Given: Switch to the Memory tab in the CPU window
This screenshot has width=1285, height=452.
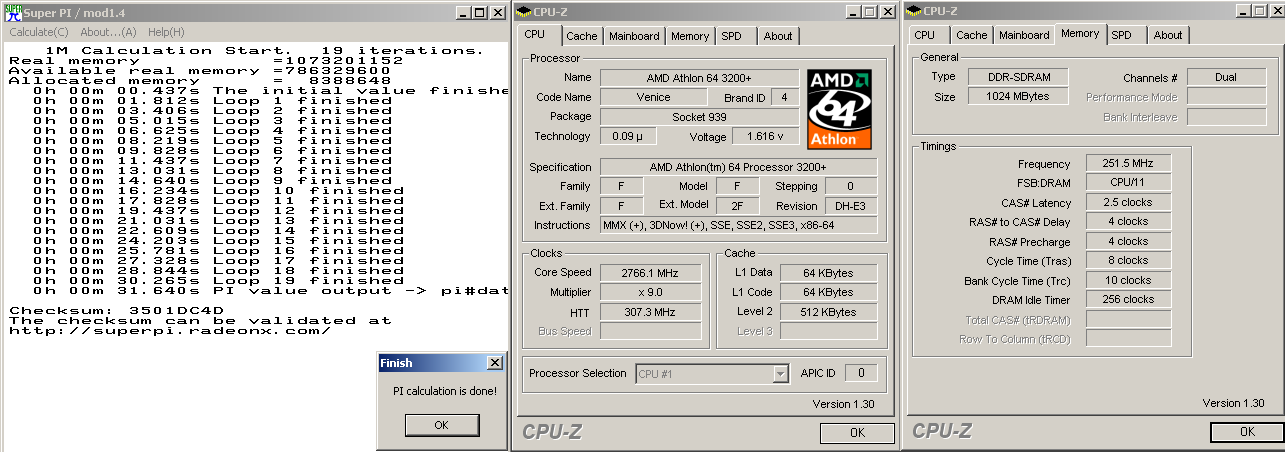Looking at the screenshot, I should [690, 36].
